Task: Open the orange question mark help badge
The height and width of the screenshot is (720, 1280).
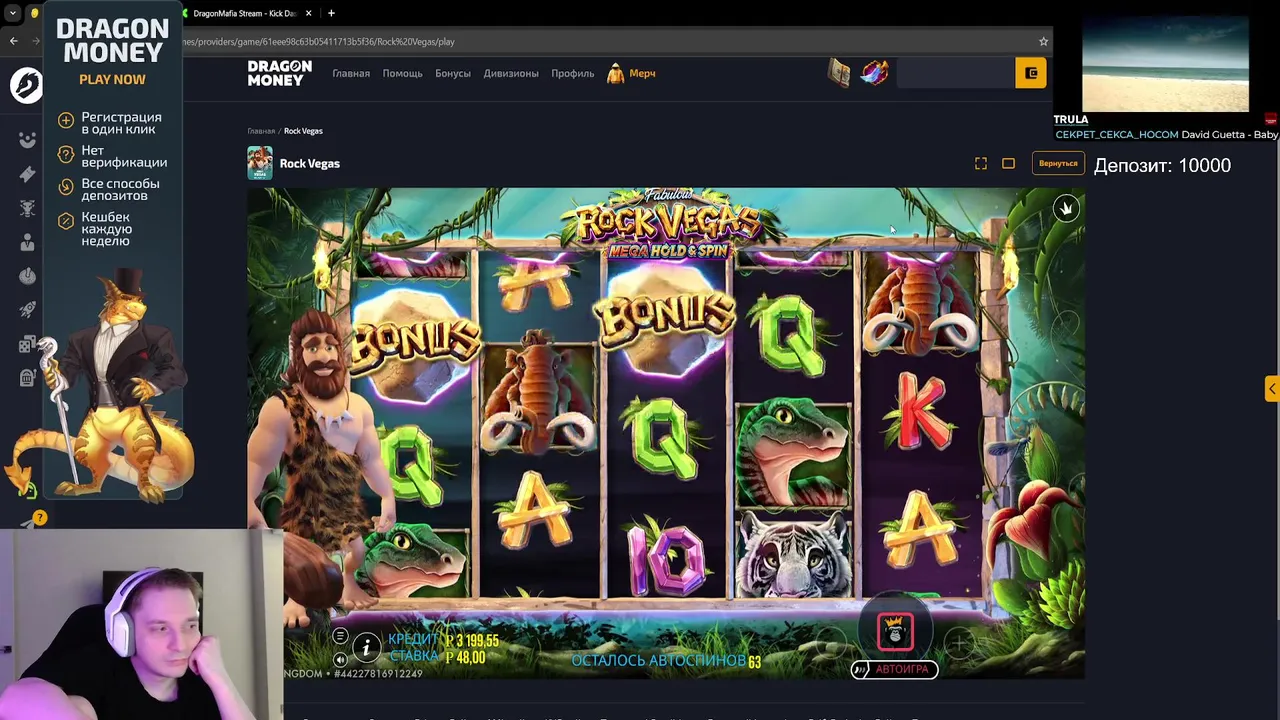Action: pos(39,517)
